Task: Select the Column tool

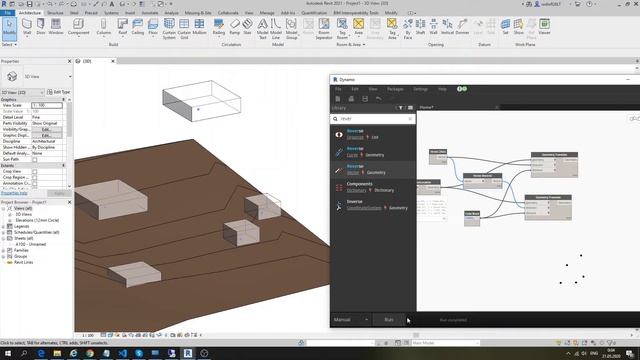Action: pyautogui.click(x=104, y=27)
